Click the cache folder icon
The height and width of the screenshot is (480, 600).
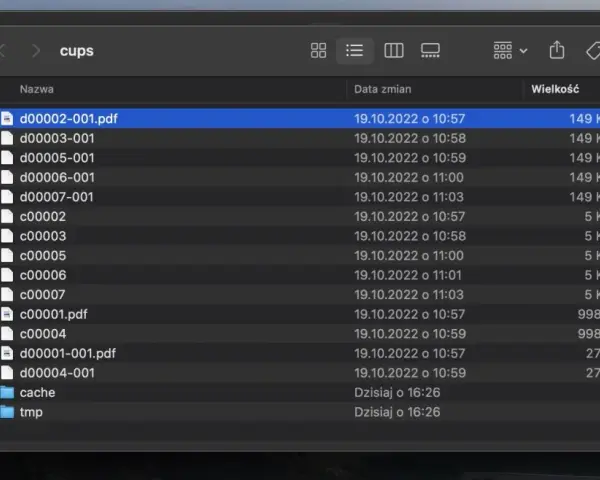click(7, 392)
